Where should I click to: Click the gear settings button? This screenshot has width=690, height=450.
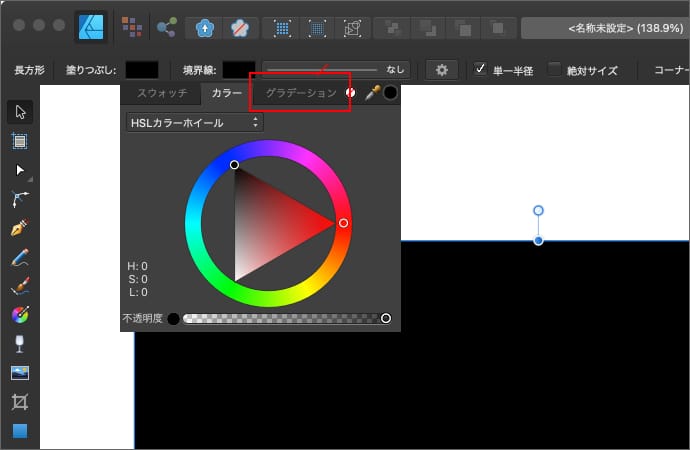tap(442, 70)
